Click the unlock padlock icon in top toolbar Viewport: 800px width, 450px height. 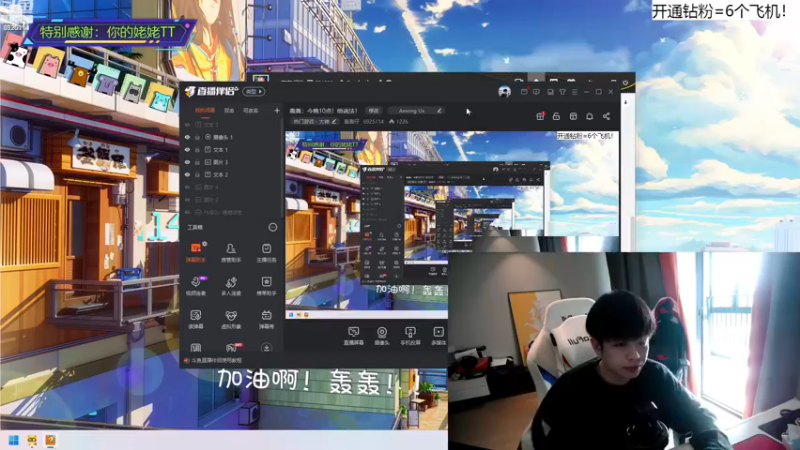click(556, 116)
